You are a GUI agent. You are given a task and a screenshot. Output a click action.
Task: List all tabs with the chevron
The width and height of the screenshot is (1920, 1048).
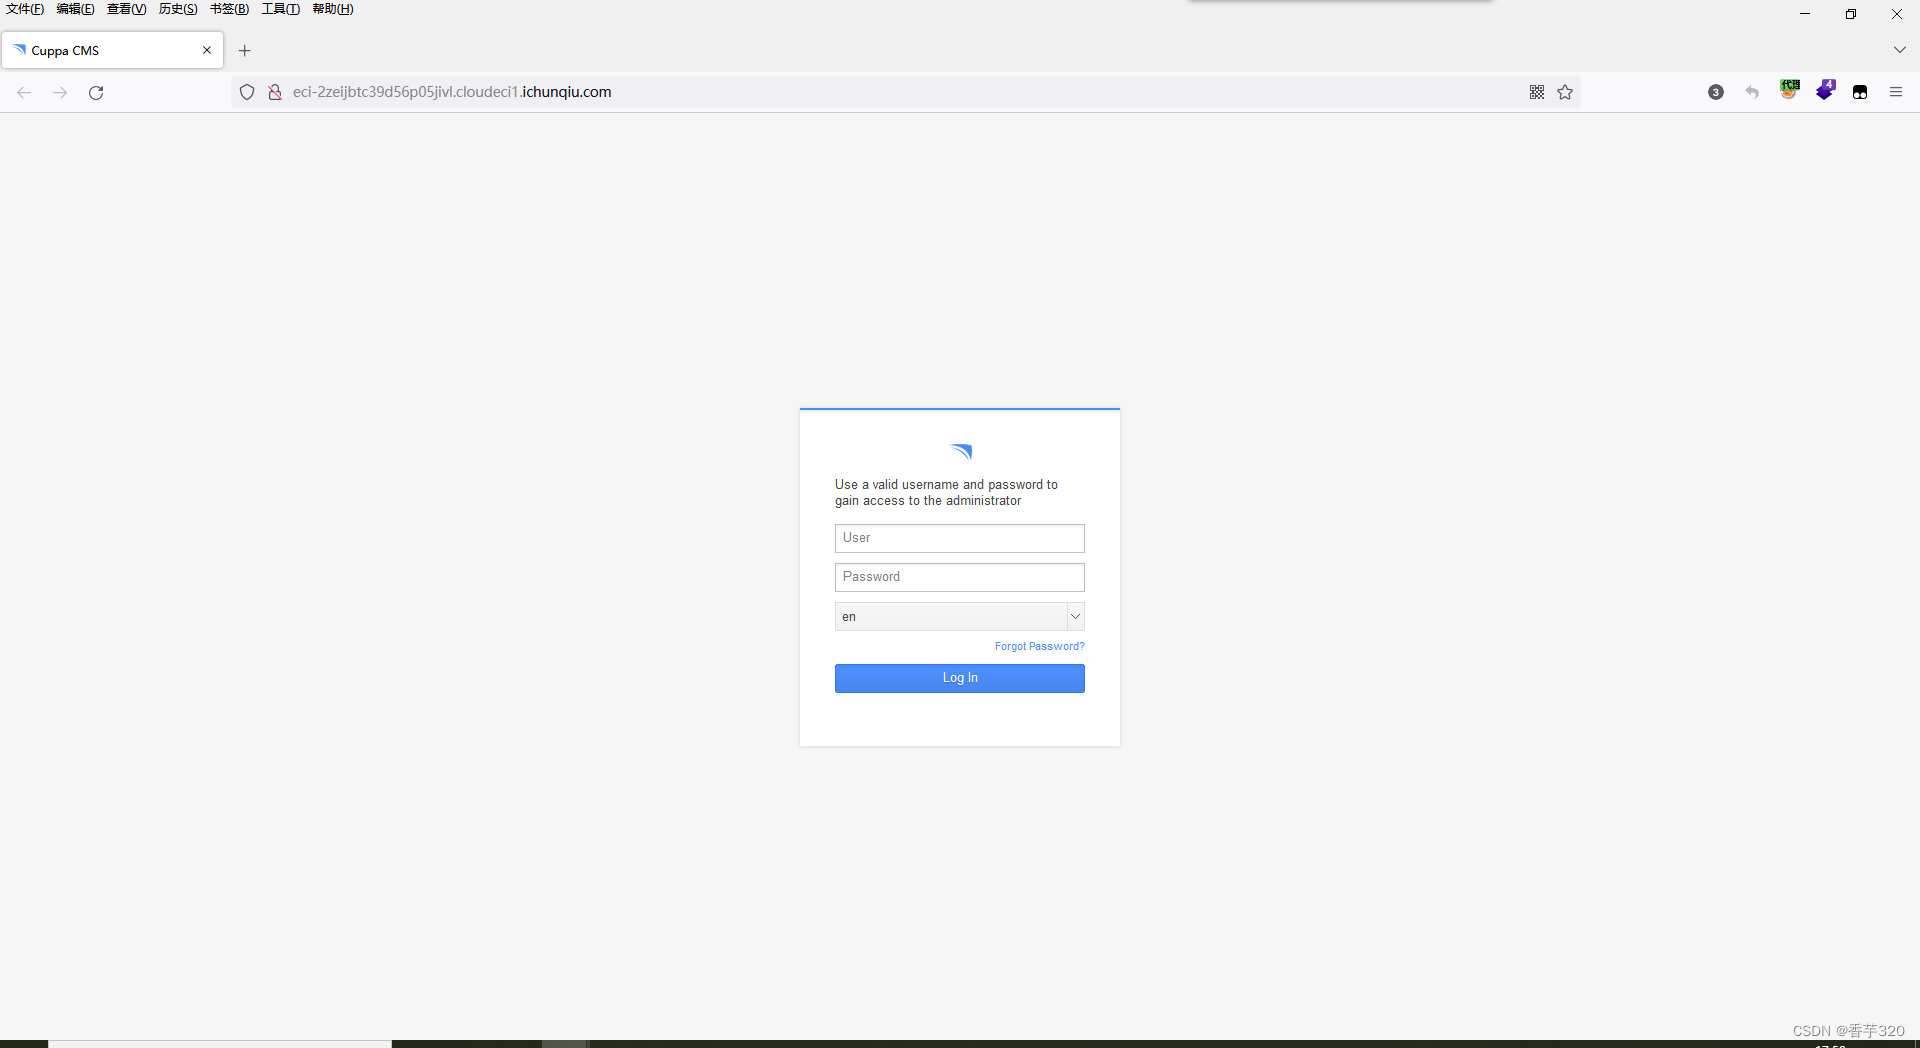pos(1900,50)
